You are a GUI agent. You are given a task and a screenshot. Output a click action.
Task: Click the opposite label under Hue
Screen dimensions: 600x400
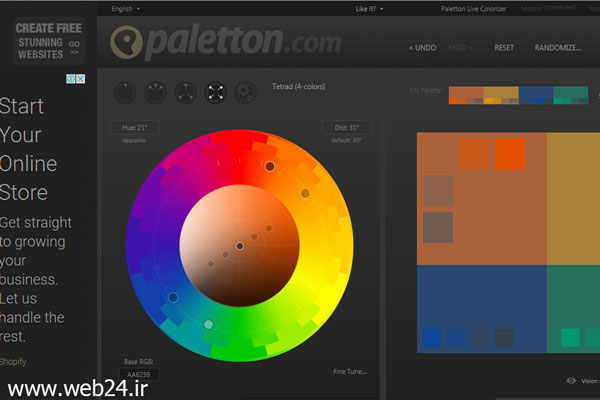(x=134, y=140)
